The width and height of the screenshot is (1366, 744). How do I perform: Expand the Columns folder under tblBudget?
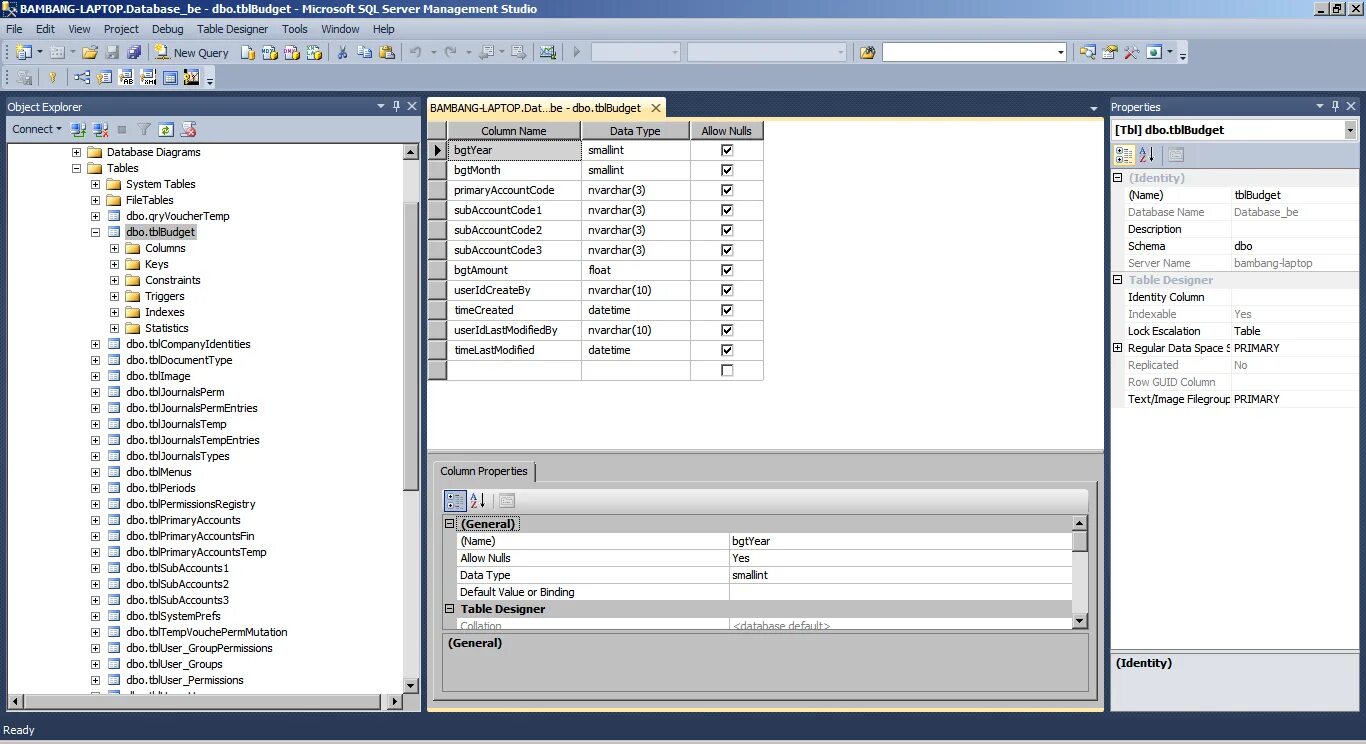[x=115, y=248]
